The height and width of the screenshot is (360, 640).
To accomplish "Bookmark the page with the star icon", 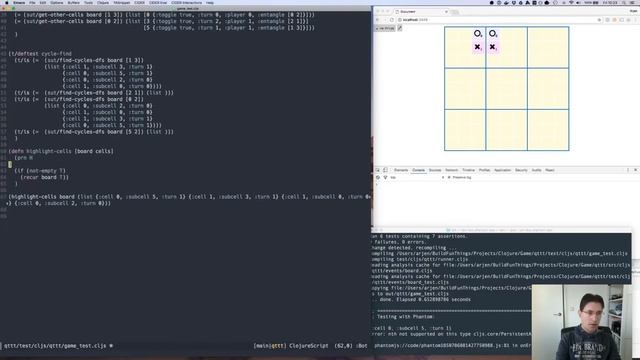I will click(599, 20).
